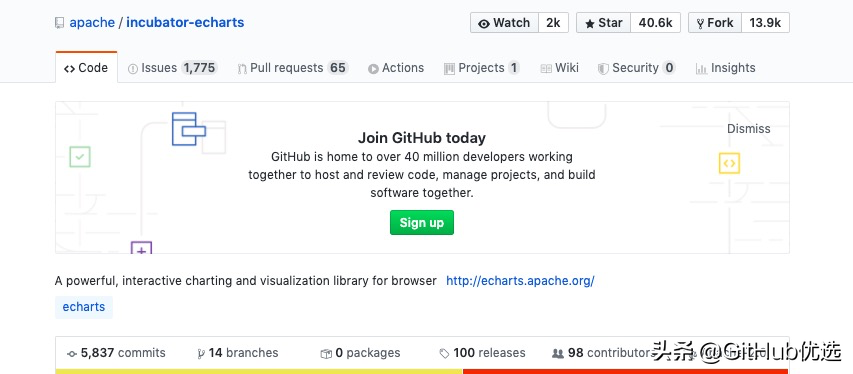Open the incubator-echarts repository link
Screen dimensions: 853x374
pos(185,23)
